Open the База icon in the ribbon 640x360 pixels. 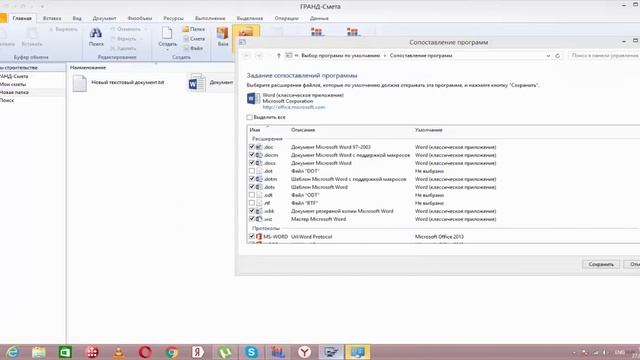click(x=222, y=33)
